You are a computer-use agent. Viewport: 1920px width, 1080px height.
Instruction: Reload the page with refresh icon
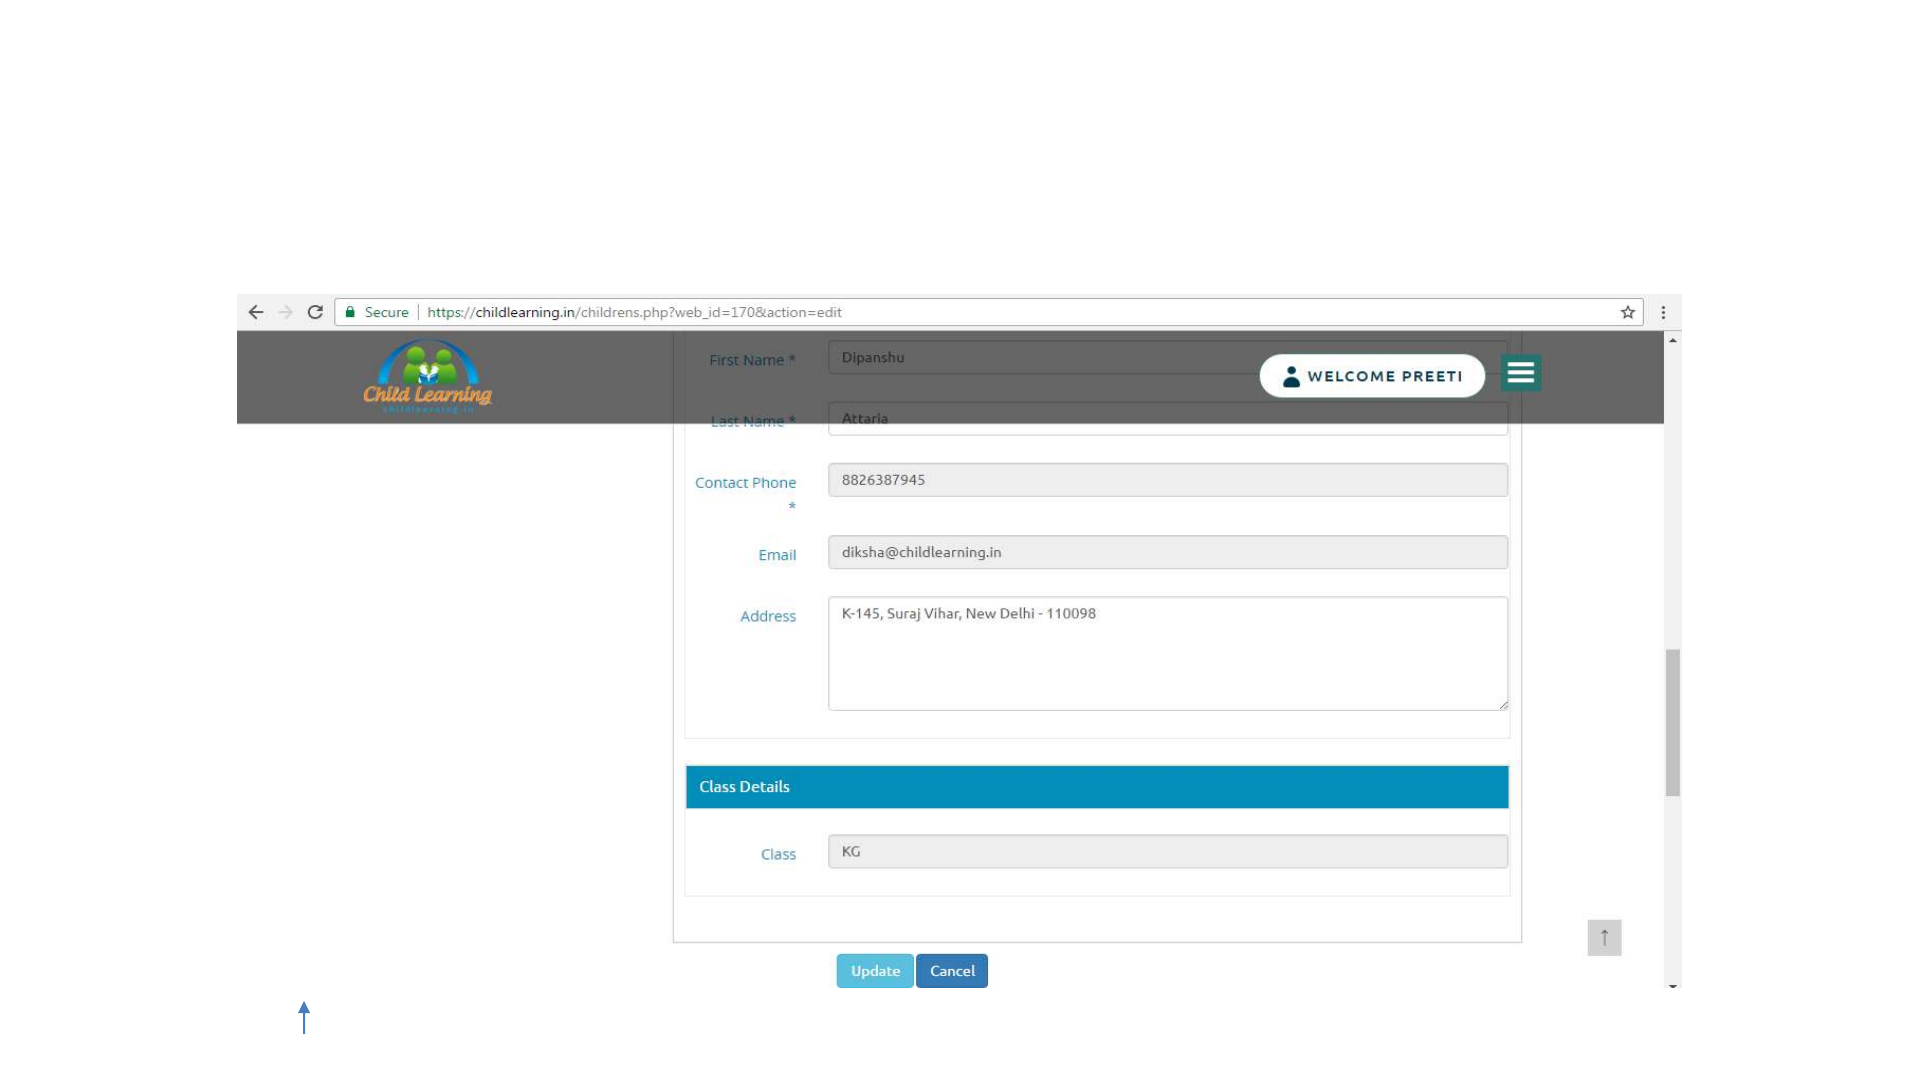tap(315, 312)
